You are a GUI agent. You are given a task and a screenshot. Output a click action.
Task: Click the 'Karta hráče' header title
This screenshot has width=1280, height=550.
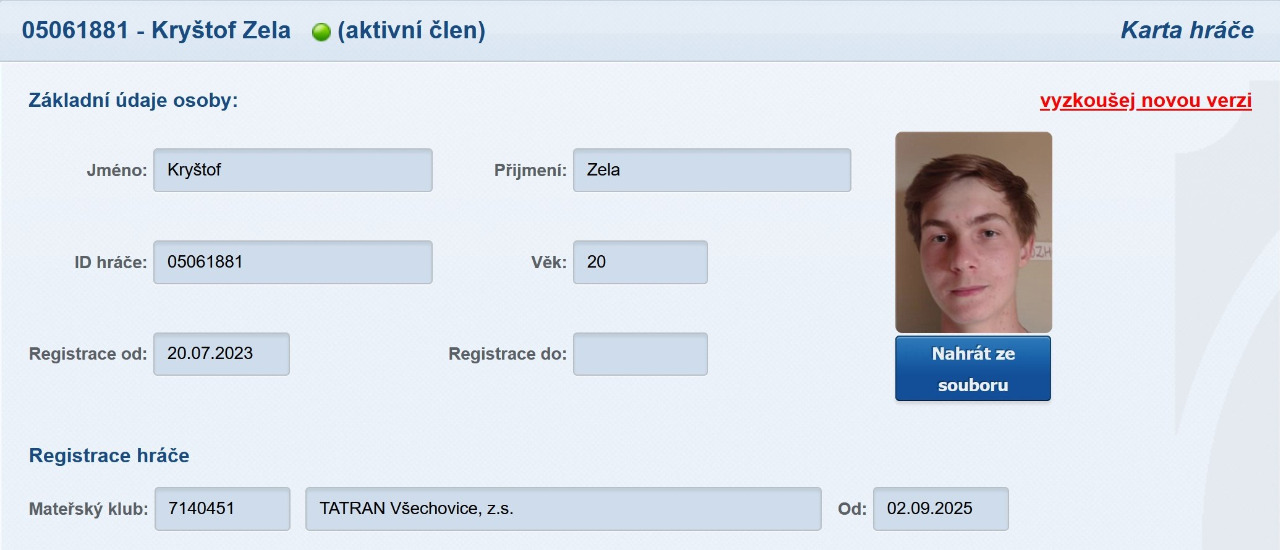pos(1187,30)
